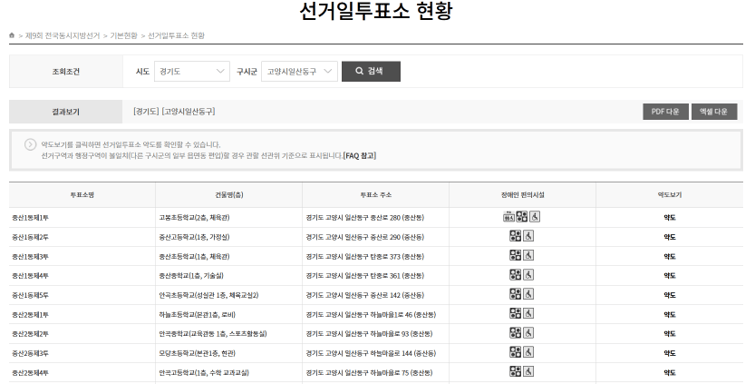Go to 제9회 전국동시지방선거 breadcrumb
Viewport: 755px width, 384px height.
pyautogui.click(x=62, y=36)
